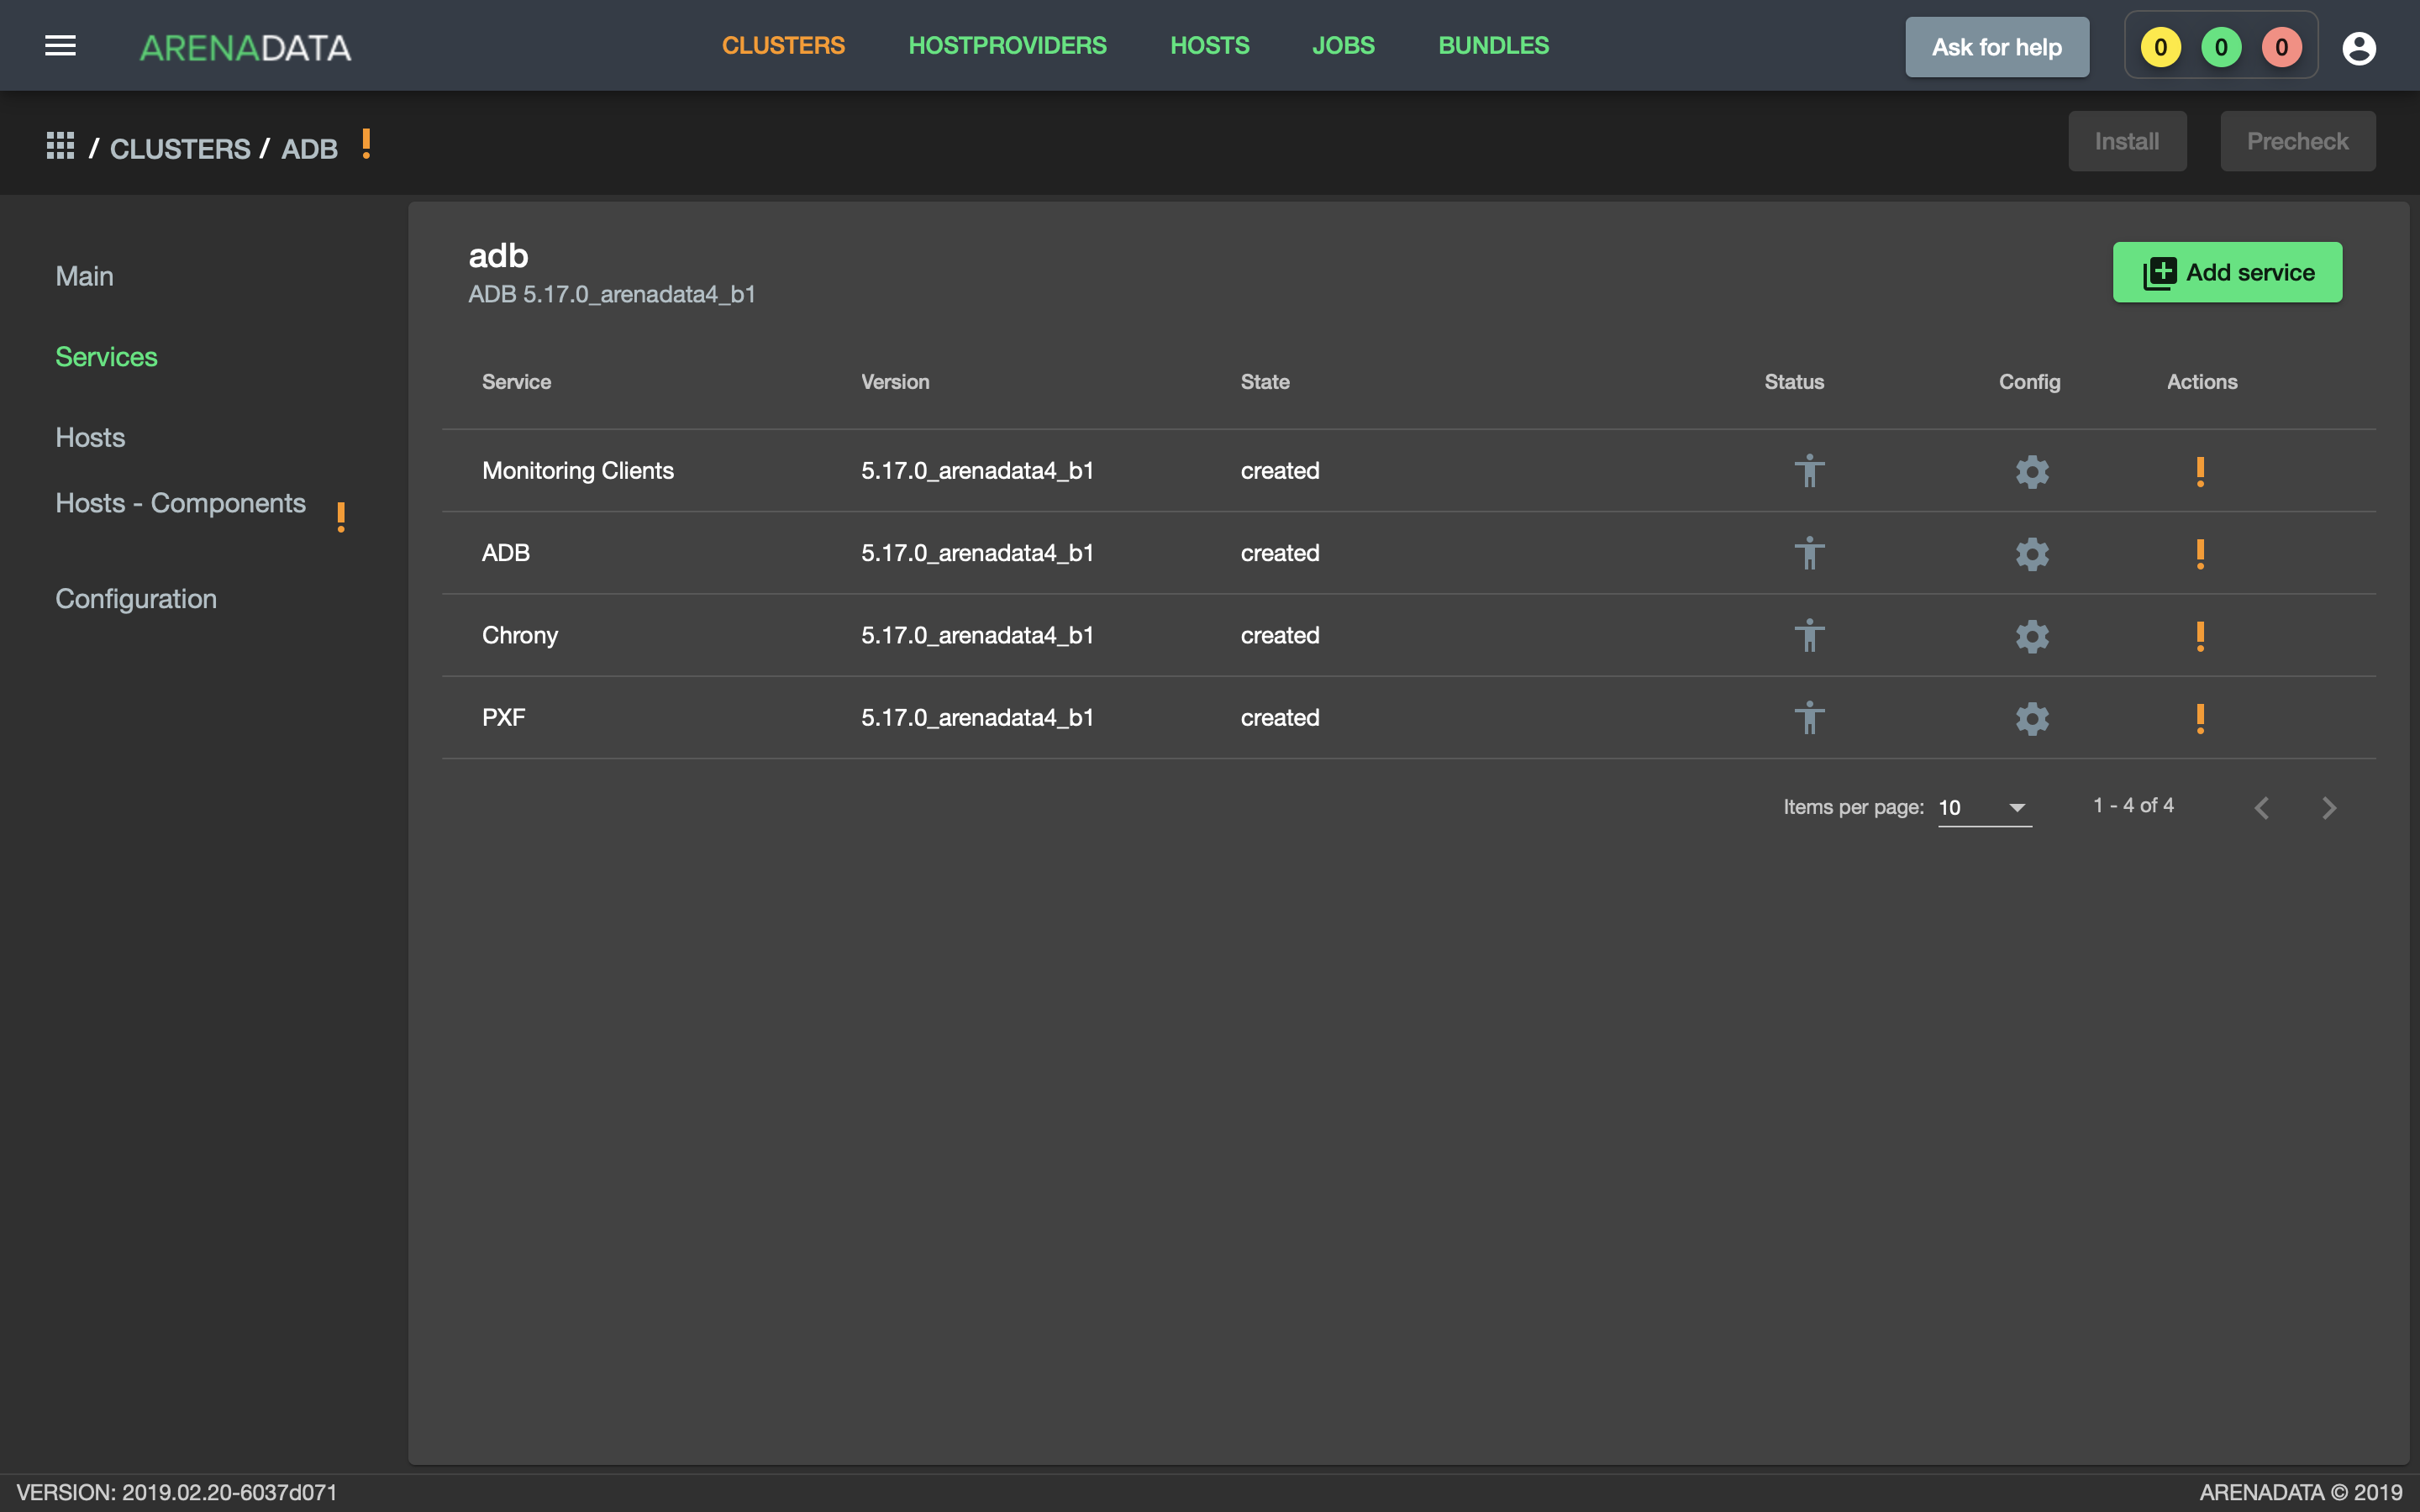The image size is (2420, 1512).
Task: Click the Install button
Action: pos(2127,141)
